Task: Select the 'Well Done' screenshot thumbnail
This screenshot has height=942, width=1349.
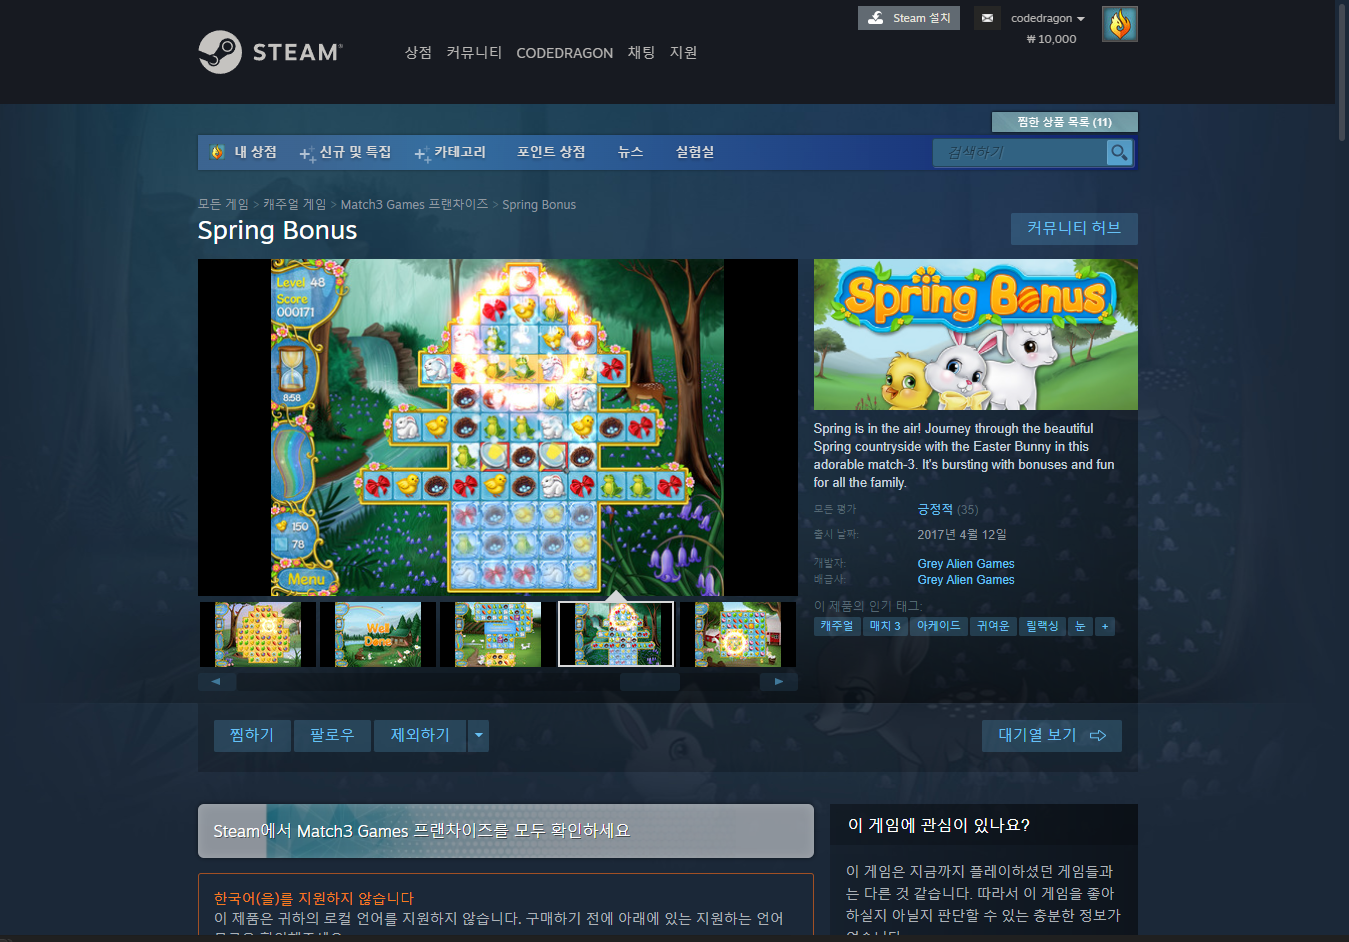Action: point(378,634)
